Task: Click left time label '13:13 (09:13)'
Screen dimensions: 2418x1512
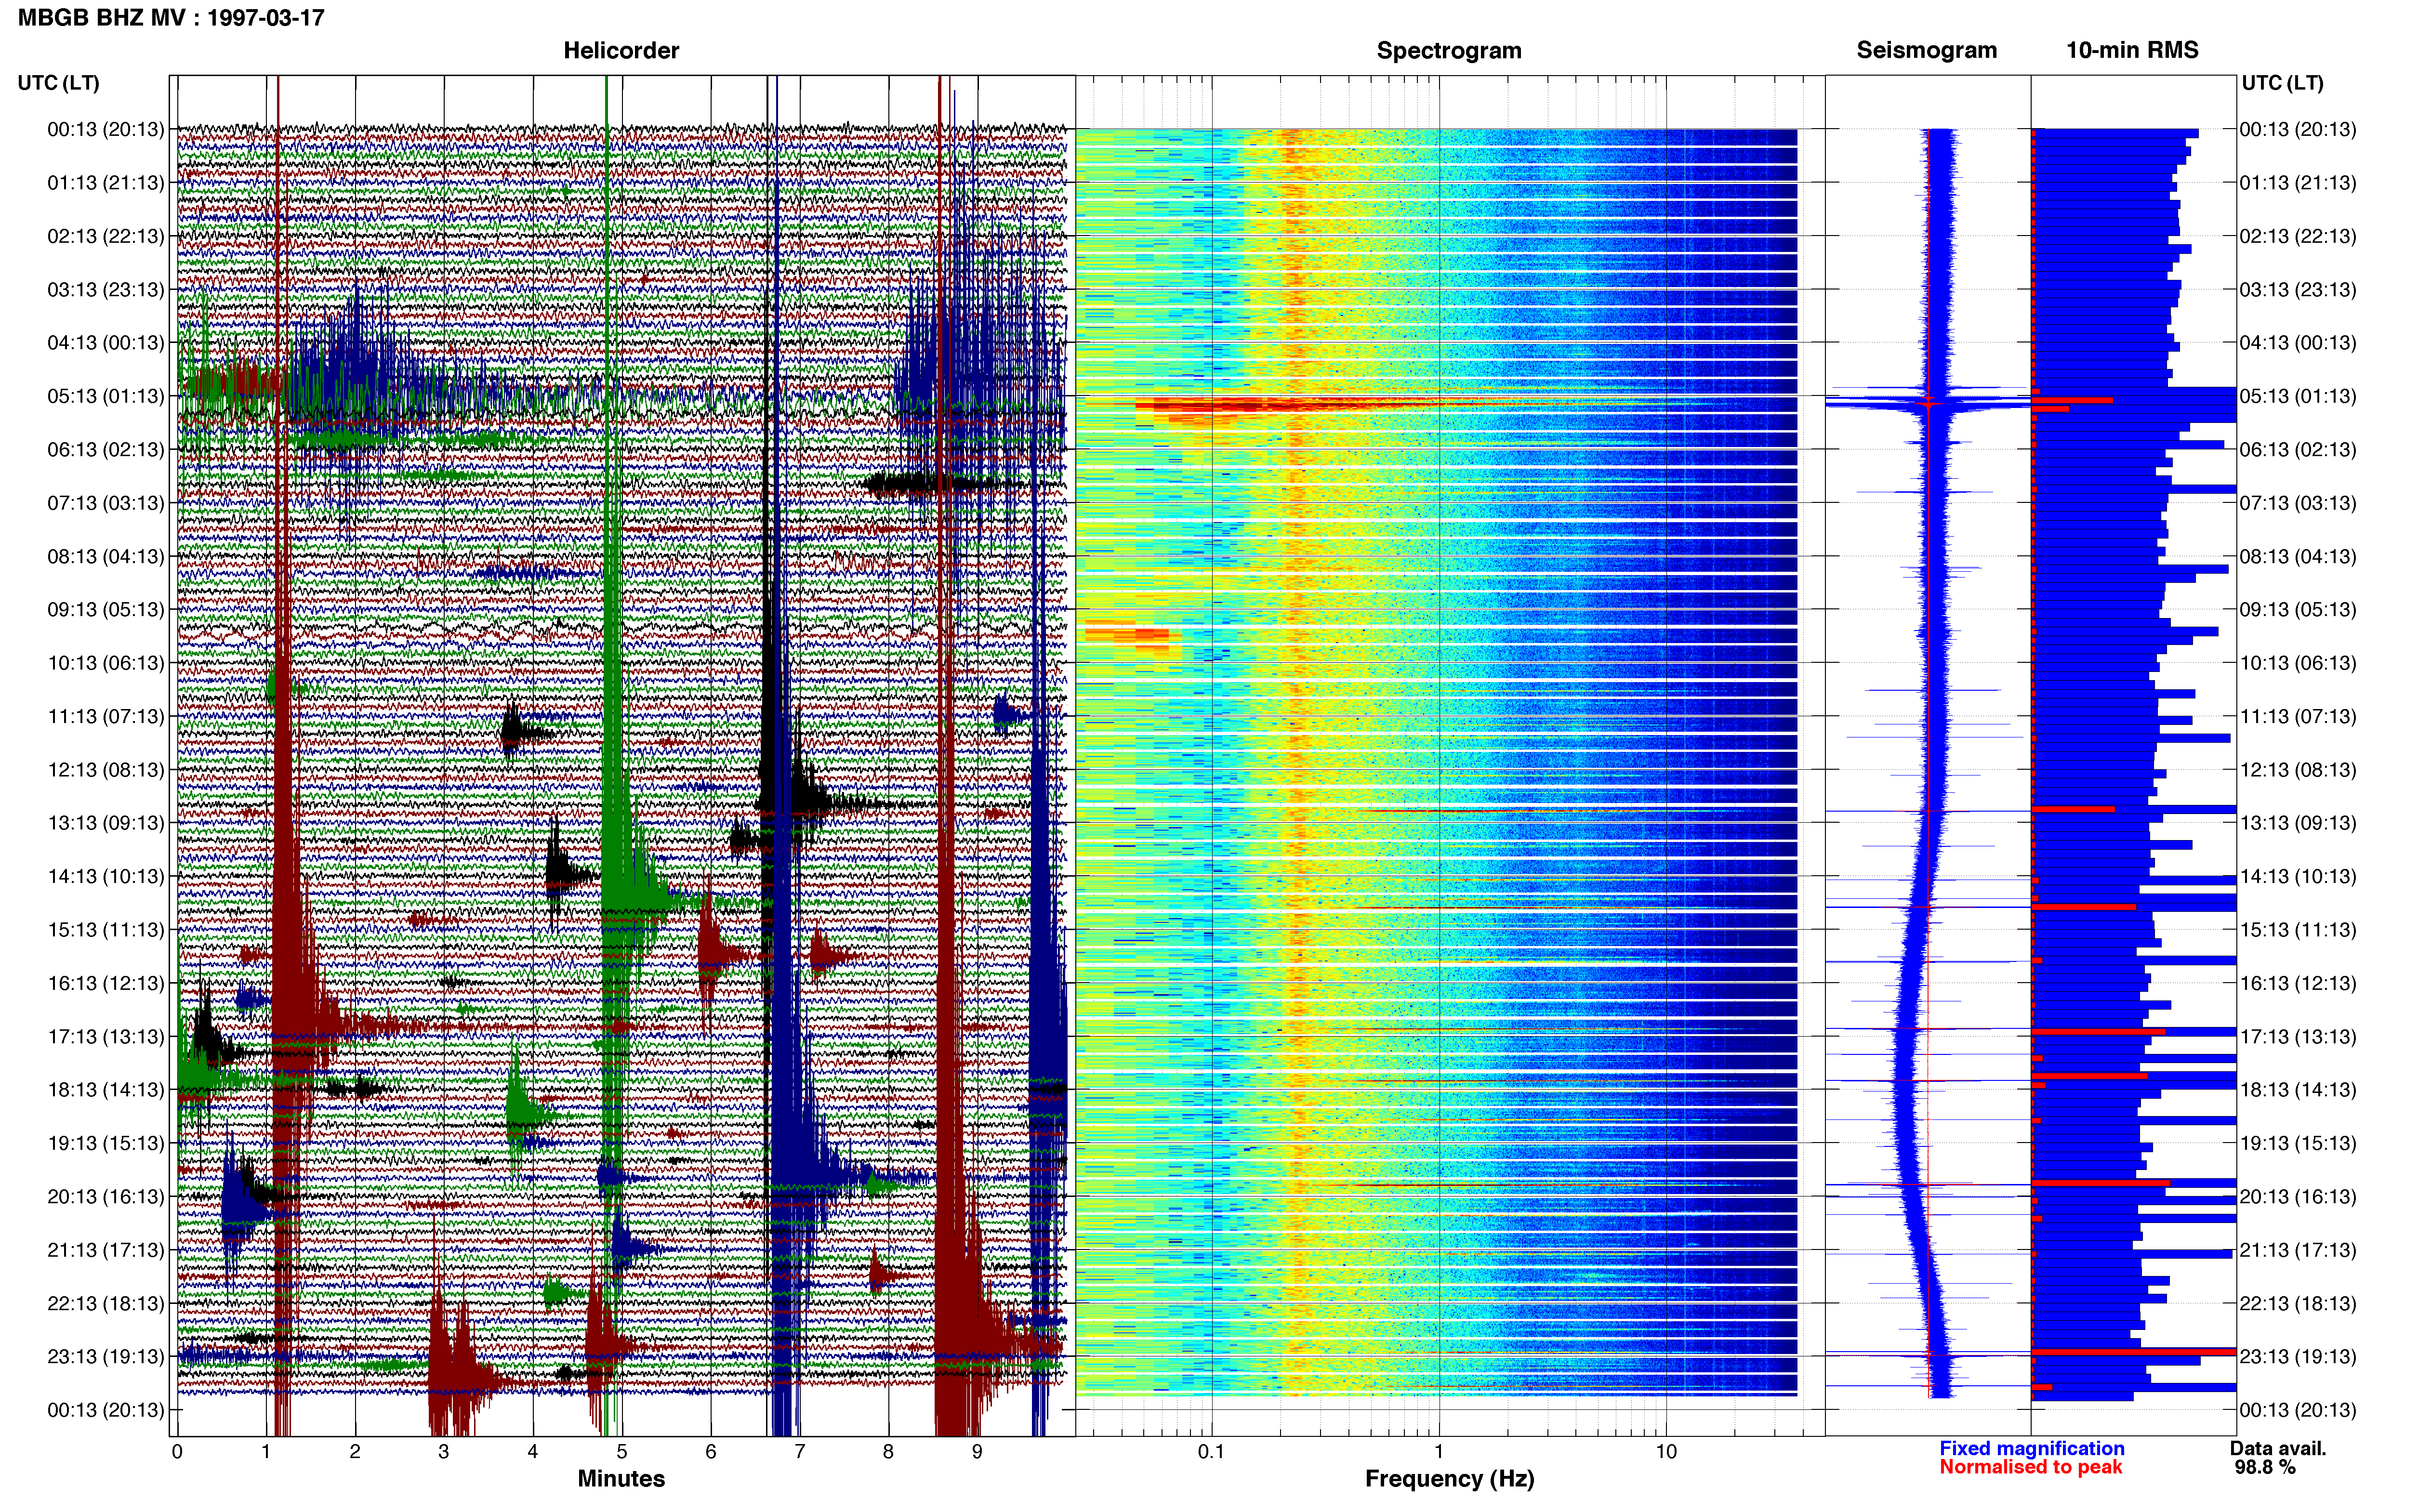Action: pyautogui.click(x=105, y=822)
